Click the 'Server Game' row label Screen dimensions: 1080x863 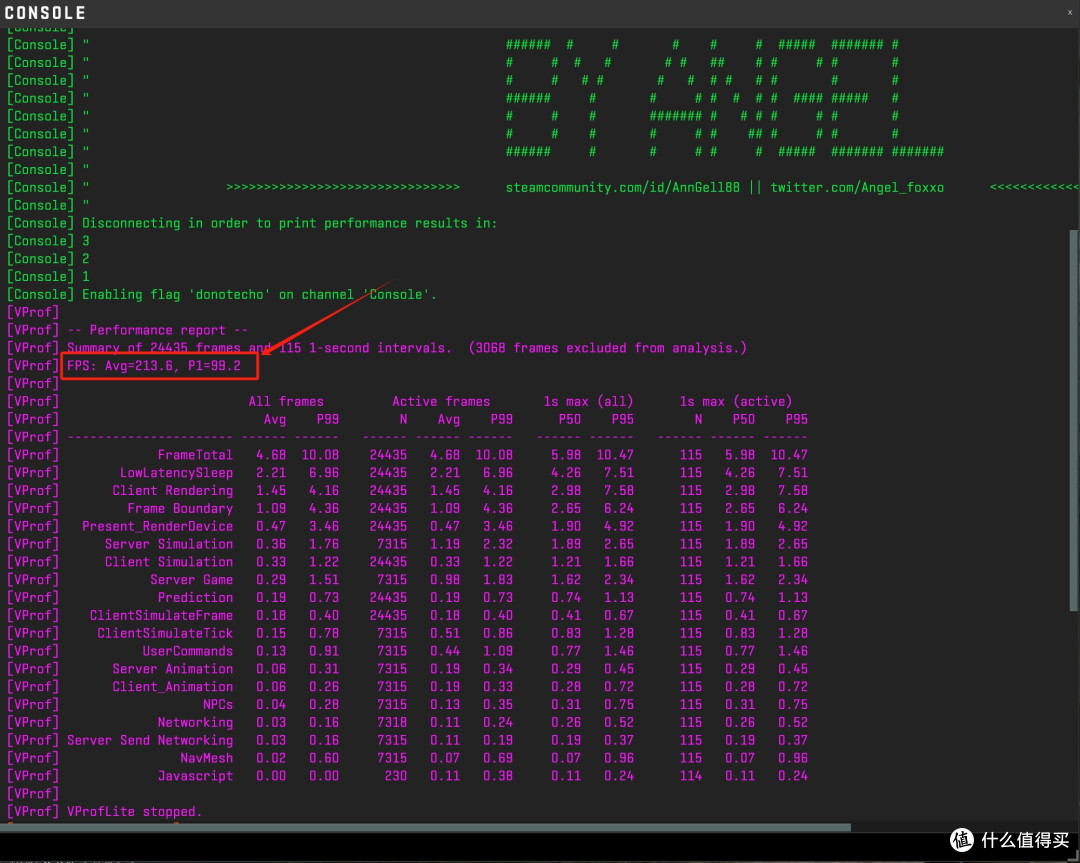pyautogui.click(x=191, y=580)
